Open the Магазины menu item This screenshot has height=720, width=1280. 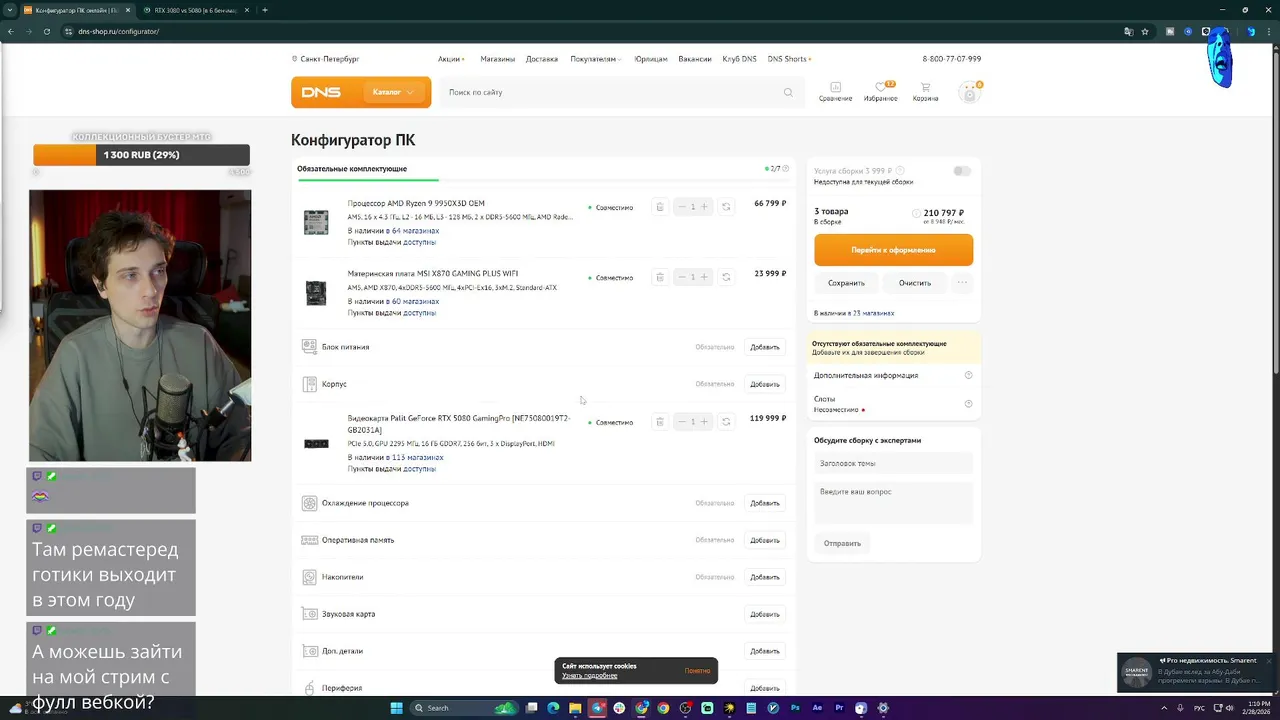[x=497, y=59]
